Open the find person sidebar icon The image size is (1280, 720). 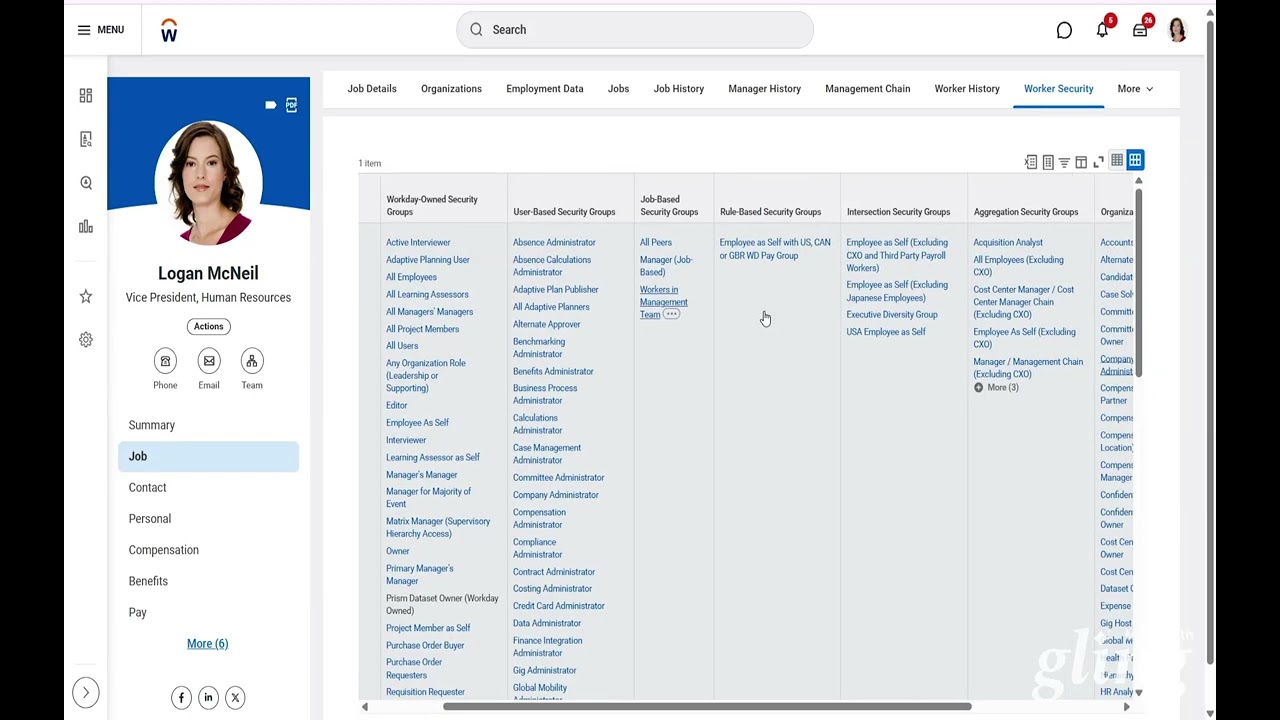86,183
